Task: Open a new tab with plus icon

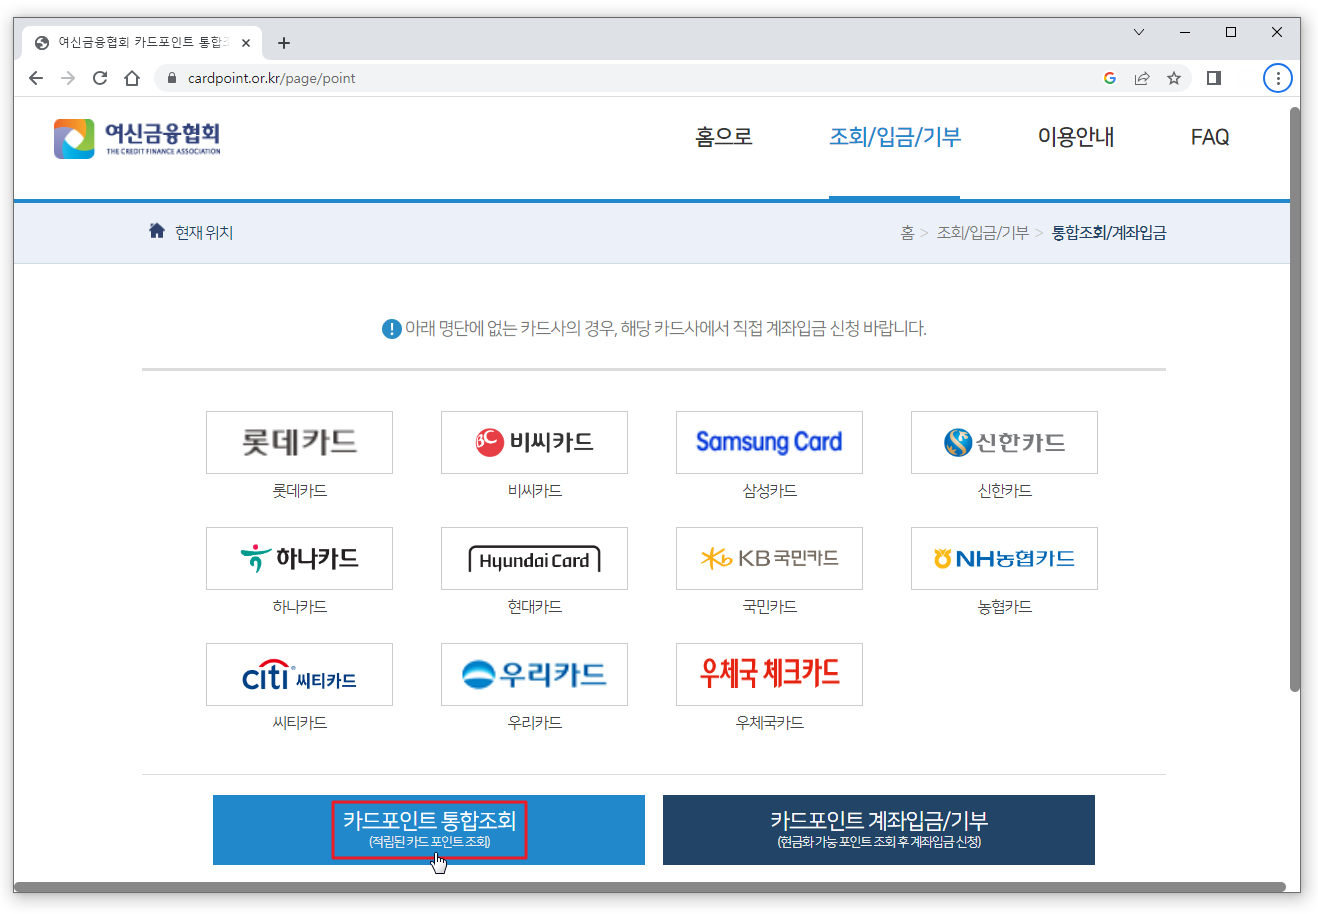Action: click(x=284, y=43)
